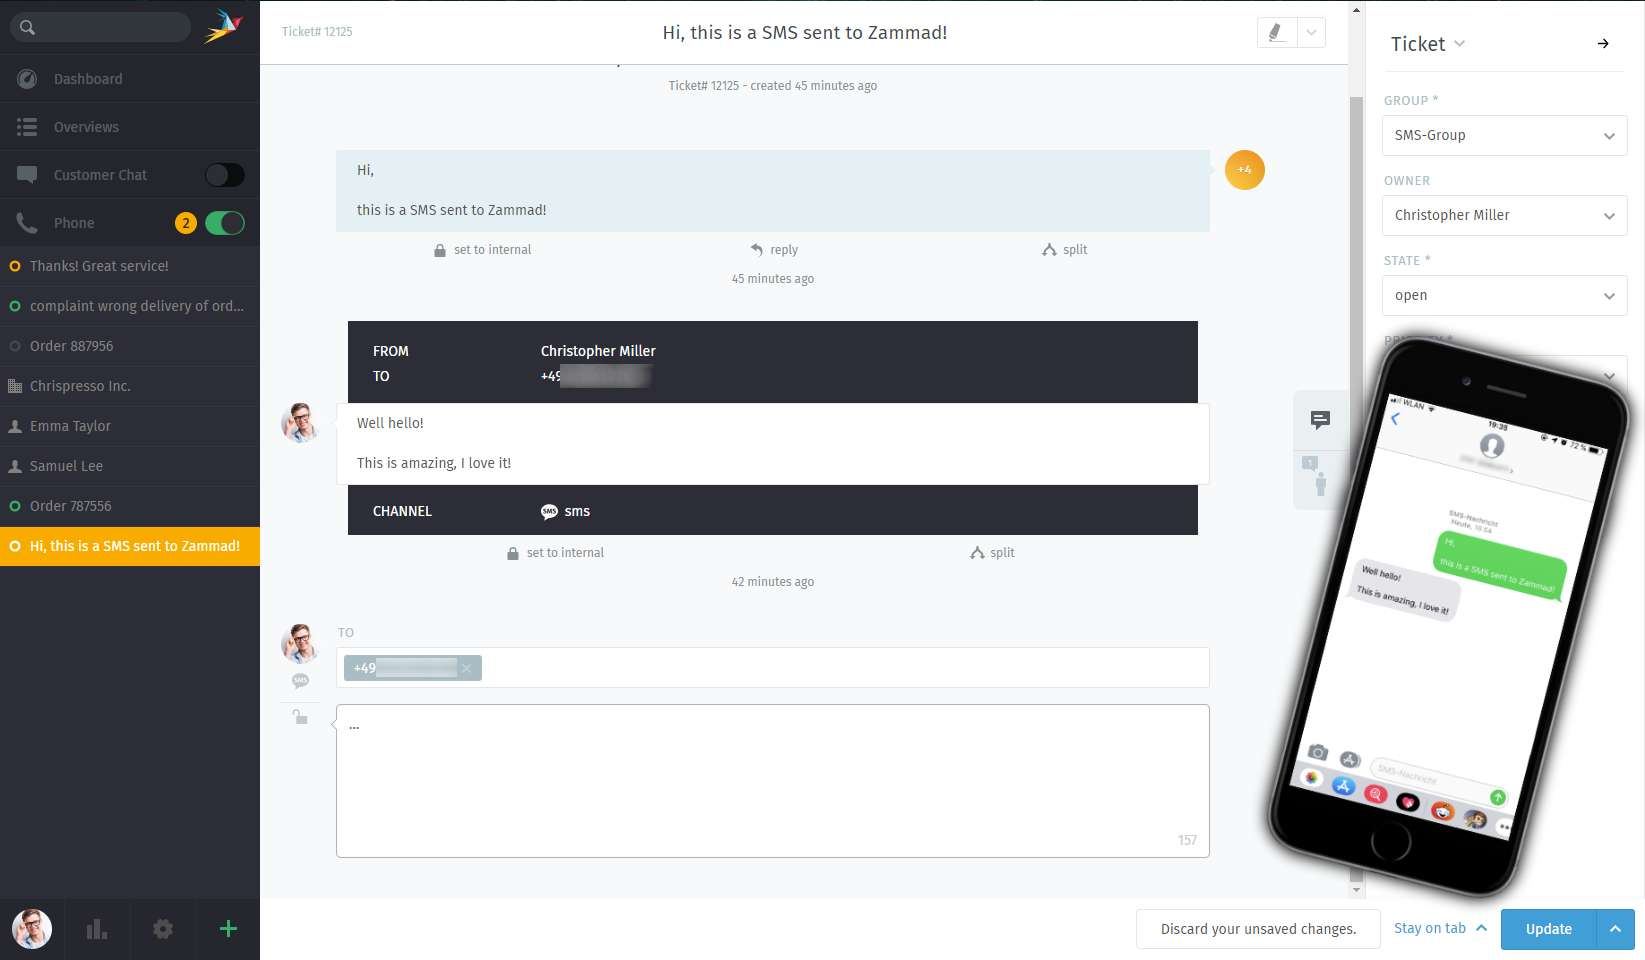1645x960 pixels.
Task: Toggle the Phone switch off
Action: (x=225, y=223)
